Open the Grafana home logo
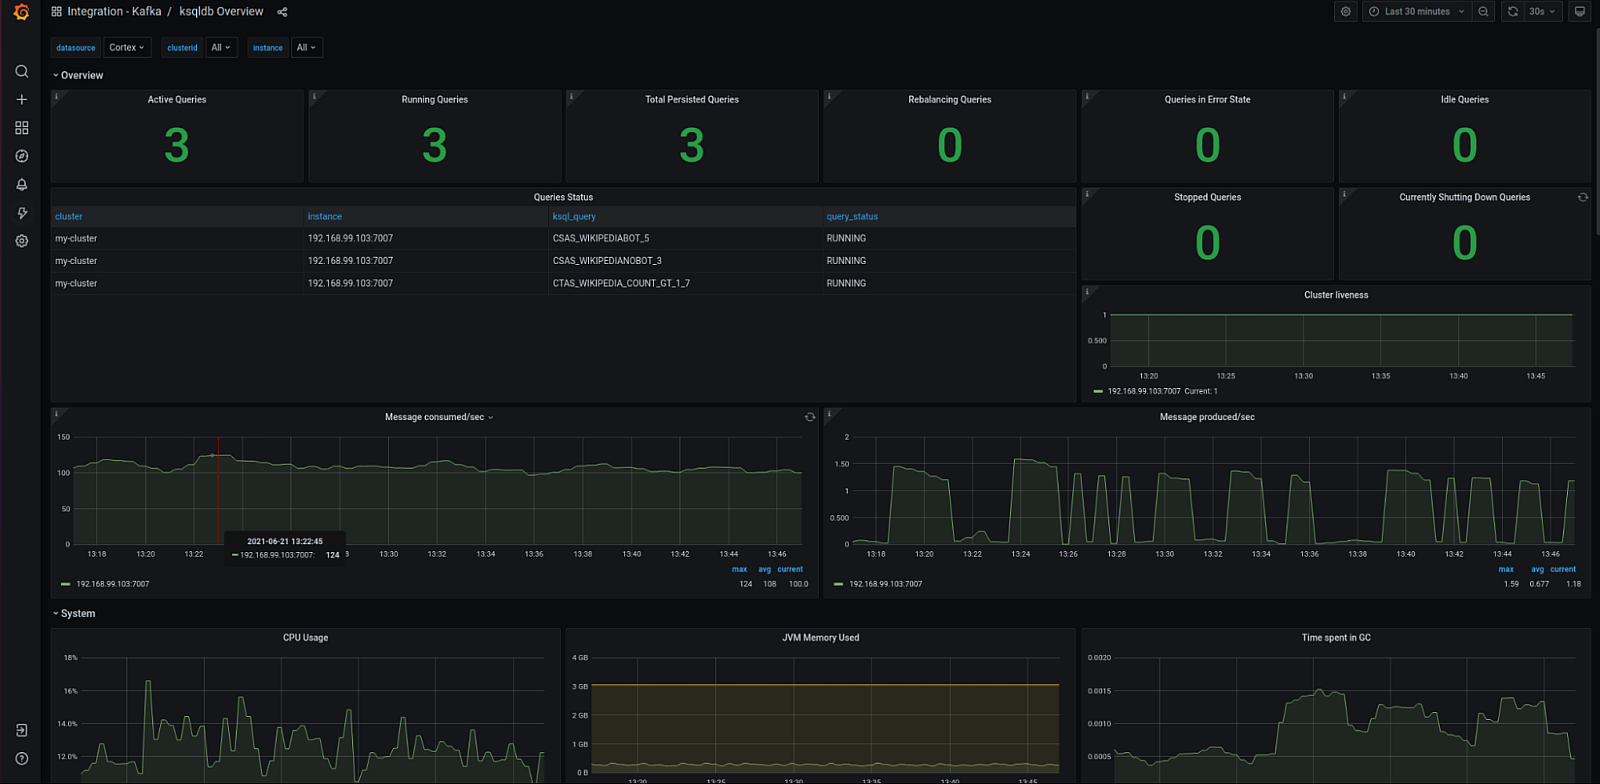Screen dimensions: 1600x784 click(x=21, y=12)
